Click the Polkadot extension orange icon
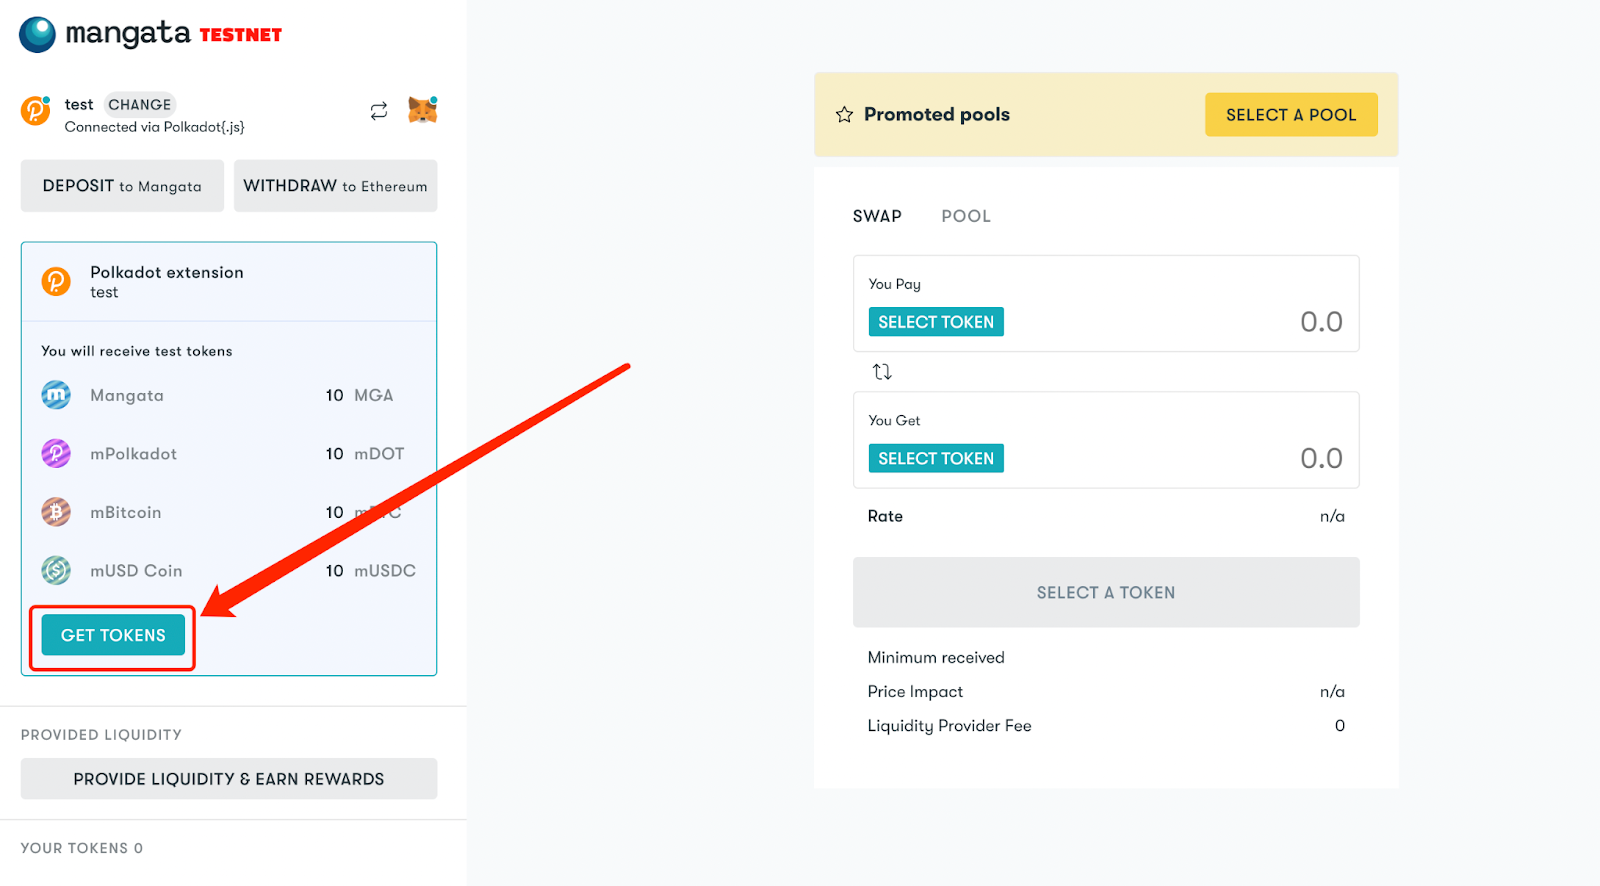 click(x=56, y=281)
